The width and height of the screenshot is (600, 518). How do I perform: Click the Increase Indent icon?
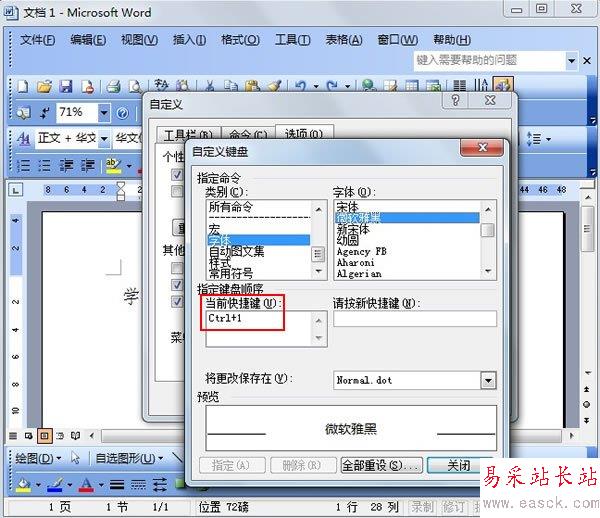(88, 165)
